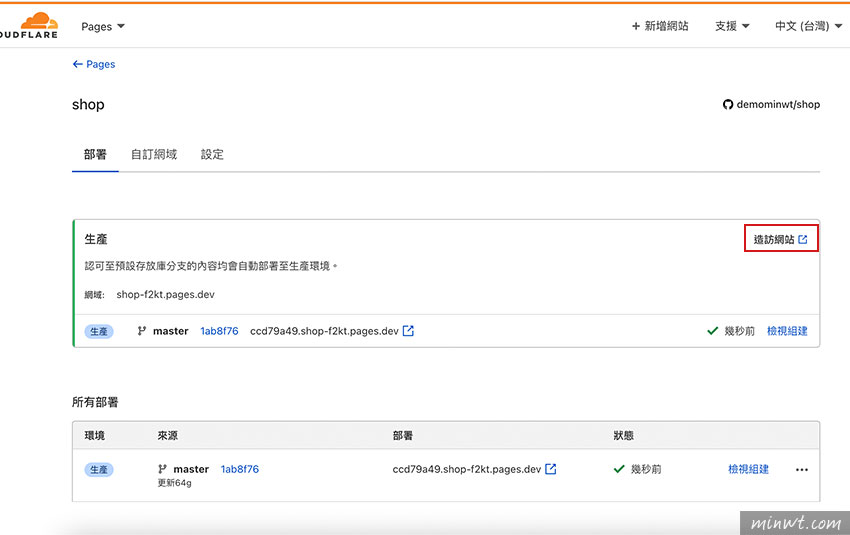The height and width of the screenshot is (535, 850).
Task: Click the green checkmark status in the production card
Action: click(x=712, y=331)
